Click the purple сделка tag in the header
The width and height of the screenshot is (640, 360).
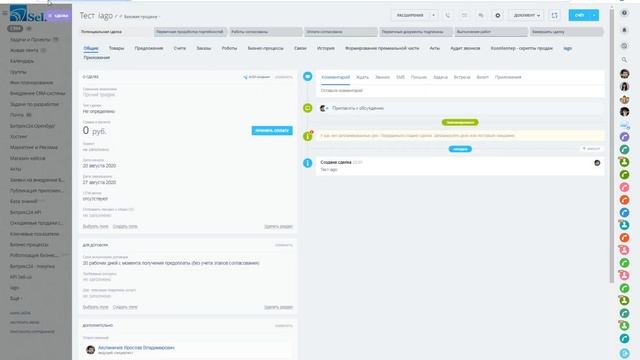tap(58, 16)
